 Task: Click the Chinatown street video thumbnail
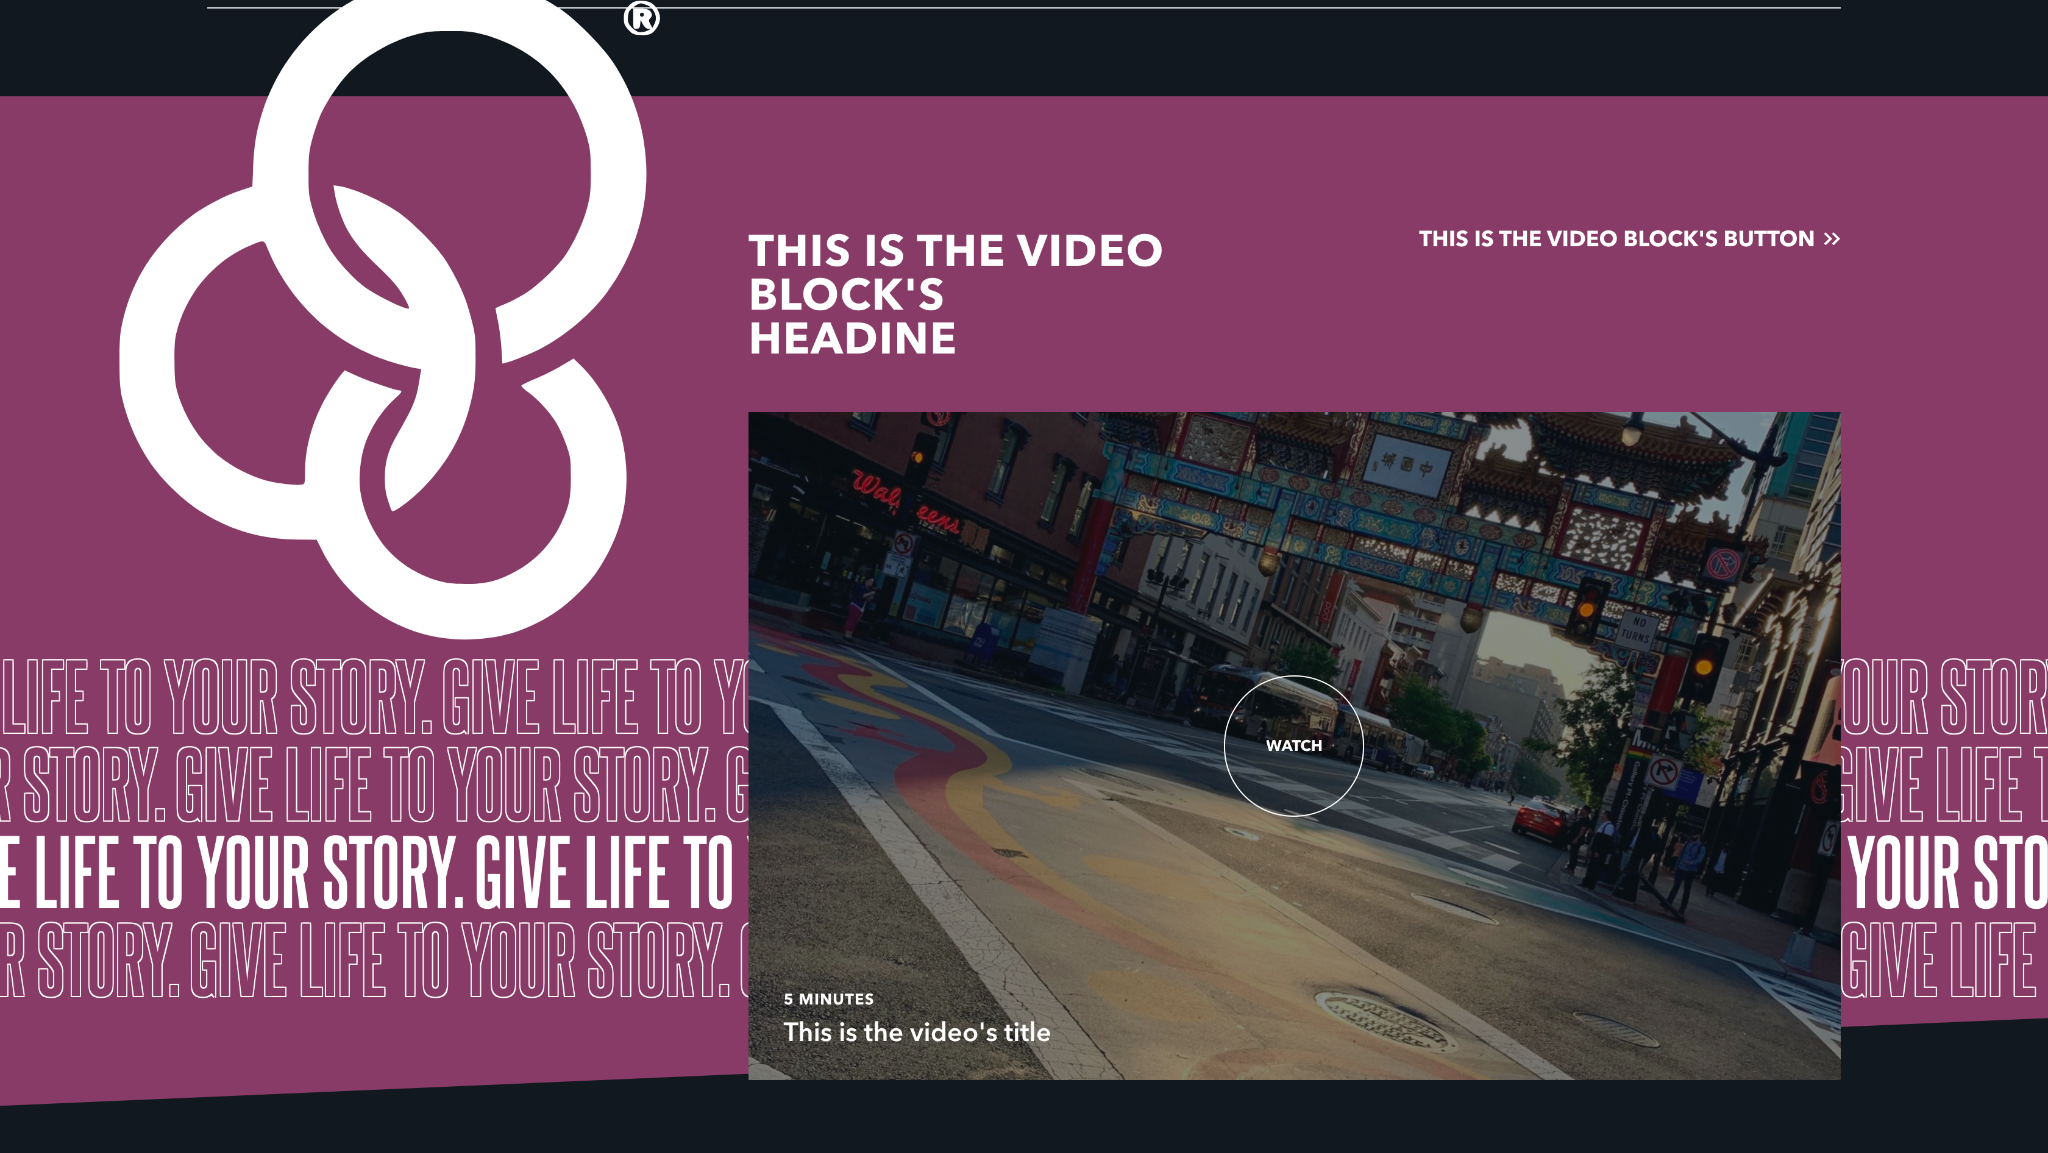tap(1294, 746)
